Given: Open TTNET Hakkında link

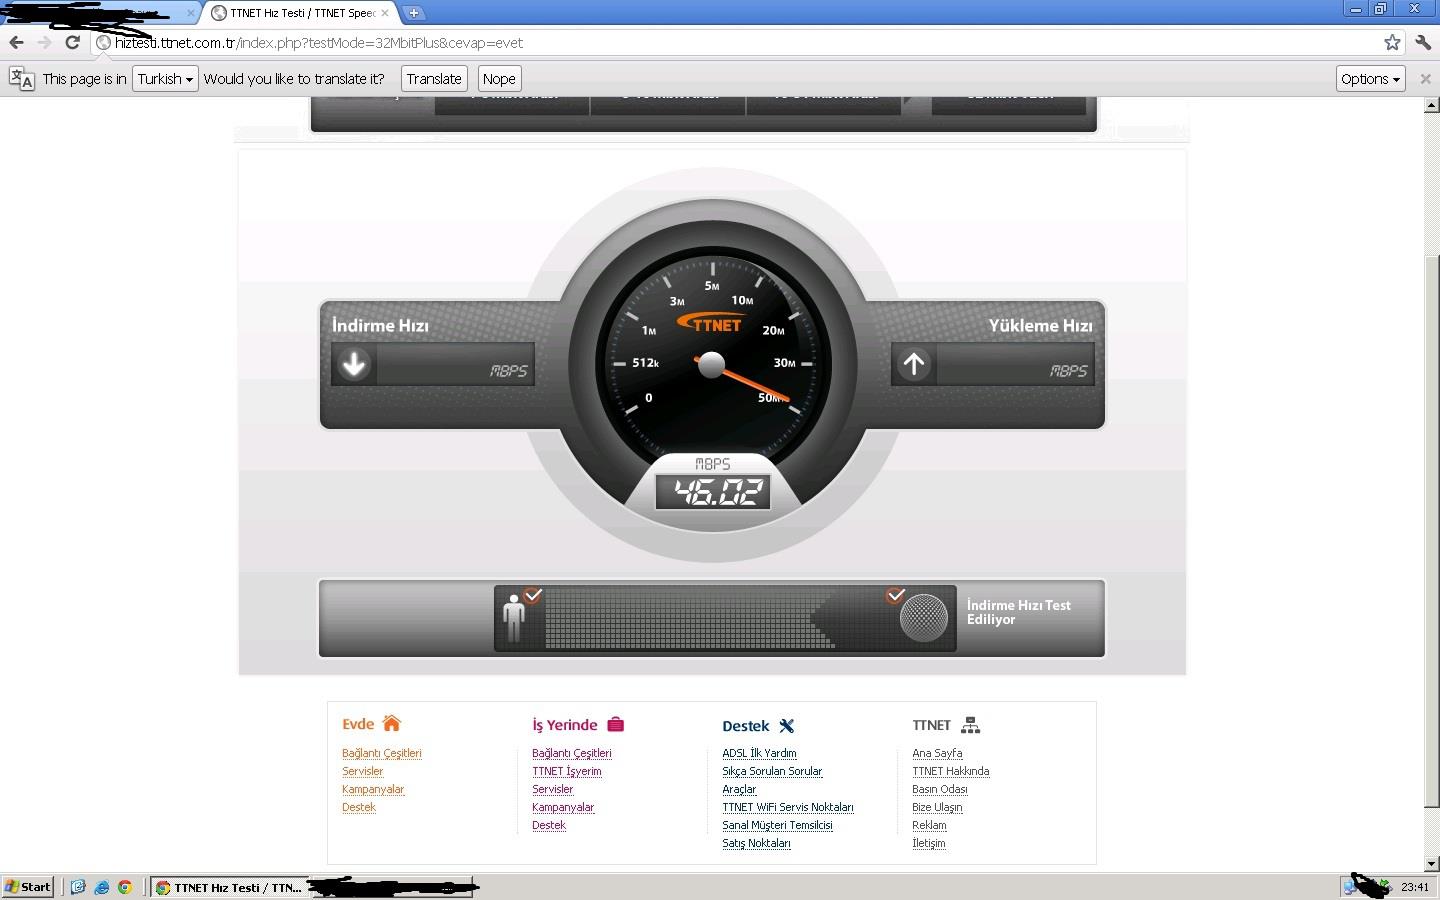Looking at the screenshot, I should click(950, 771).
